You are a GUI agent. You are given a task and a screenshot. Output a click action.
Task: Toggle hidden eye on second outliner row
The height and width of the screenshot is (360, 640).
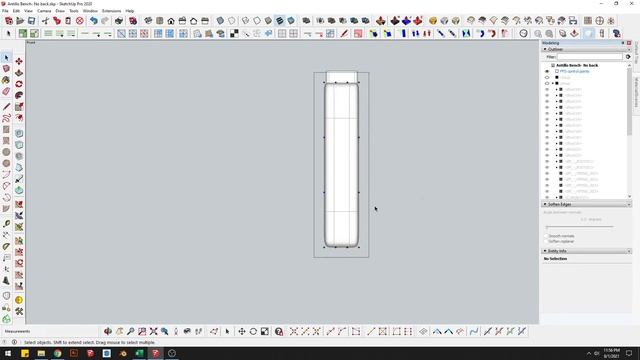click(x=547, y=78)
